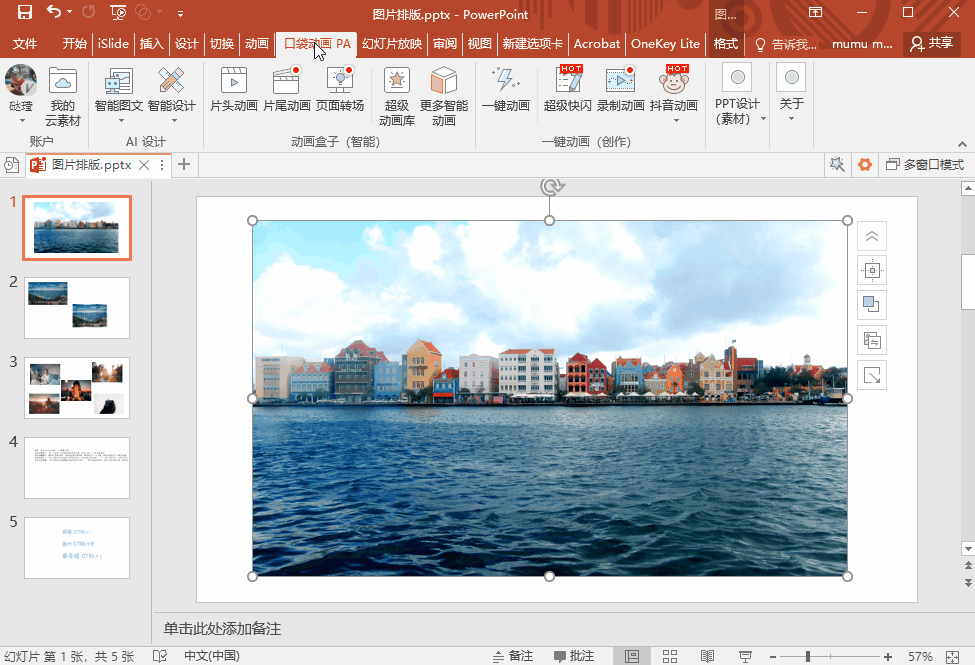Open the 视图 tab
The width and height of the screenshot is (975, 665).
click(x=479, y=44)
